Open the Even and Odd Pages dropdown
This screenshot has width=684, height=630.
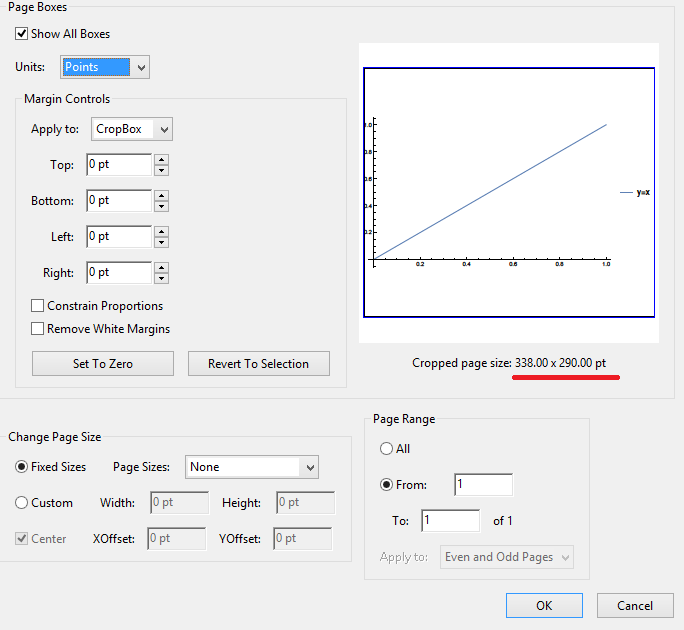507,557
